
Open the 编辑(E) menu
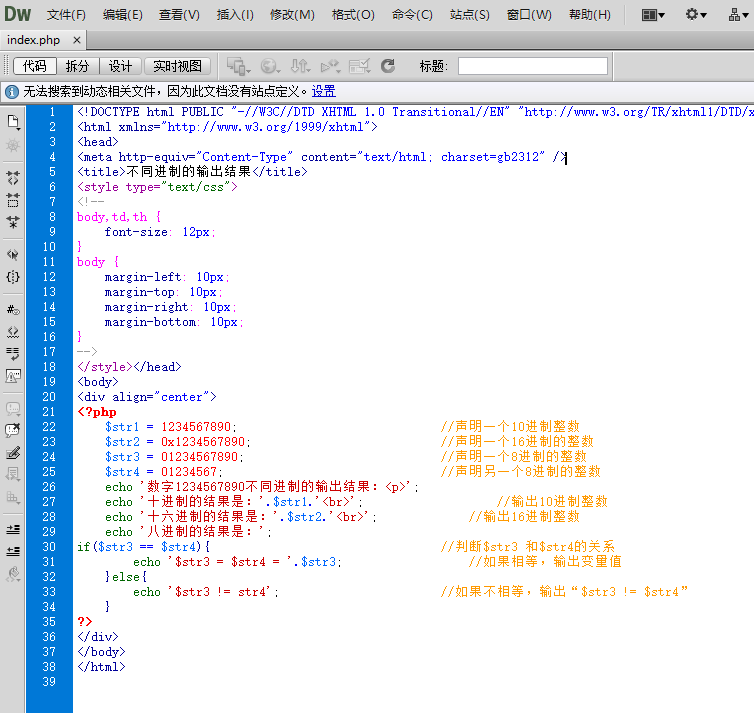(123, 15)
